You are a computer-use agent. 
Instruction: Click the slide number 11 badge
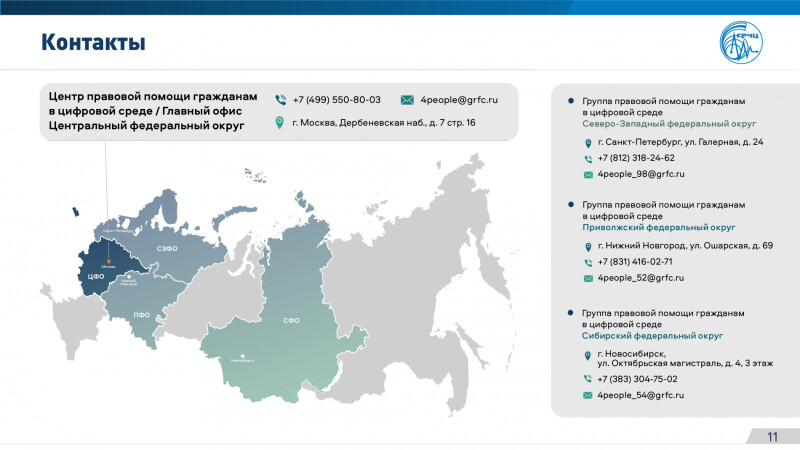[771, 436]
